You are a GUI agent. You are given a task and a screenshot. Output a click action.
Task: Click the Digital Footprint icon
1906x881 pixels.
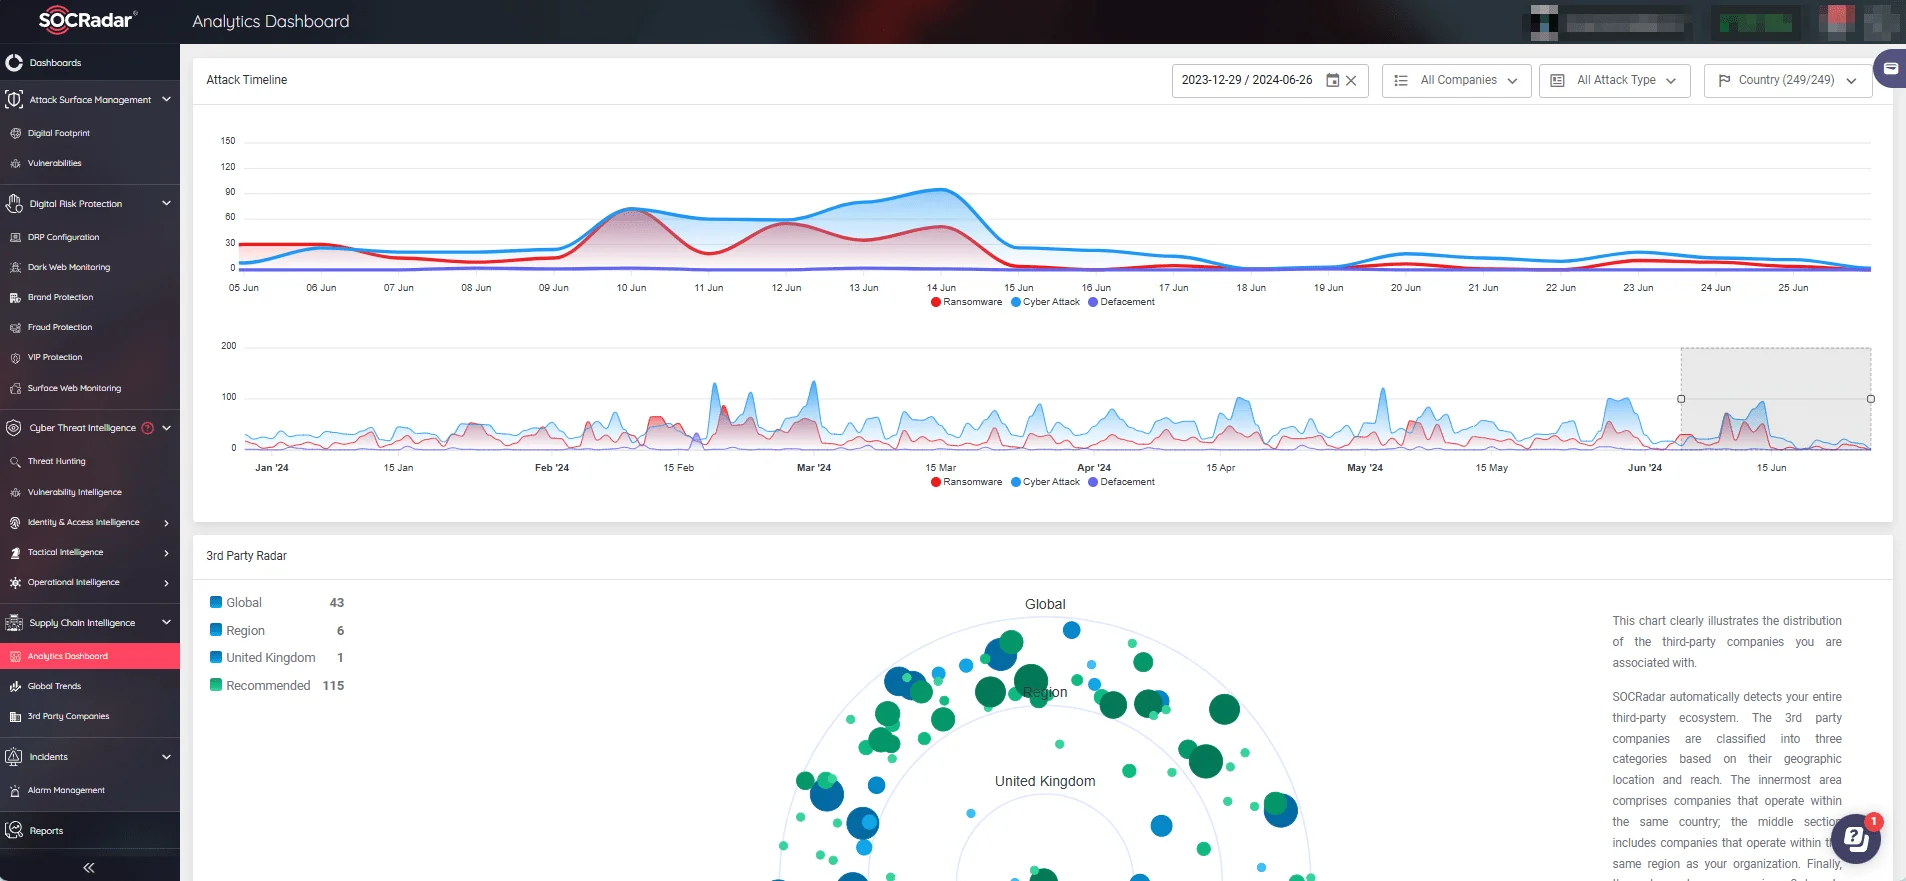coord(15,133)
